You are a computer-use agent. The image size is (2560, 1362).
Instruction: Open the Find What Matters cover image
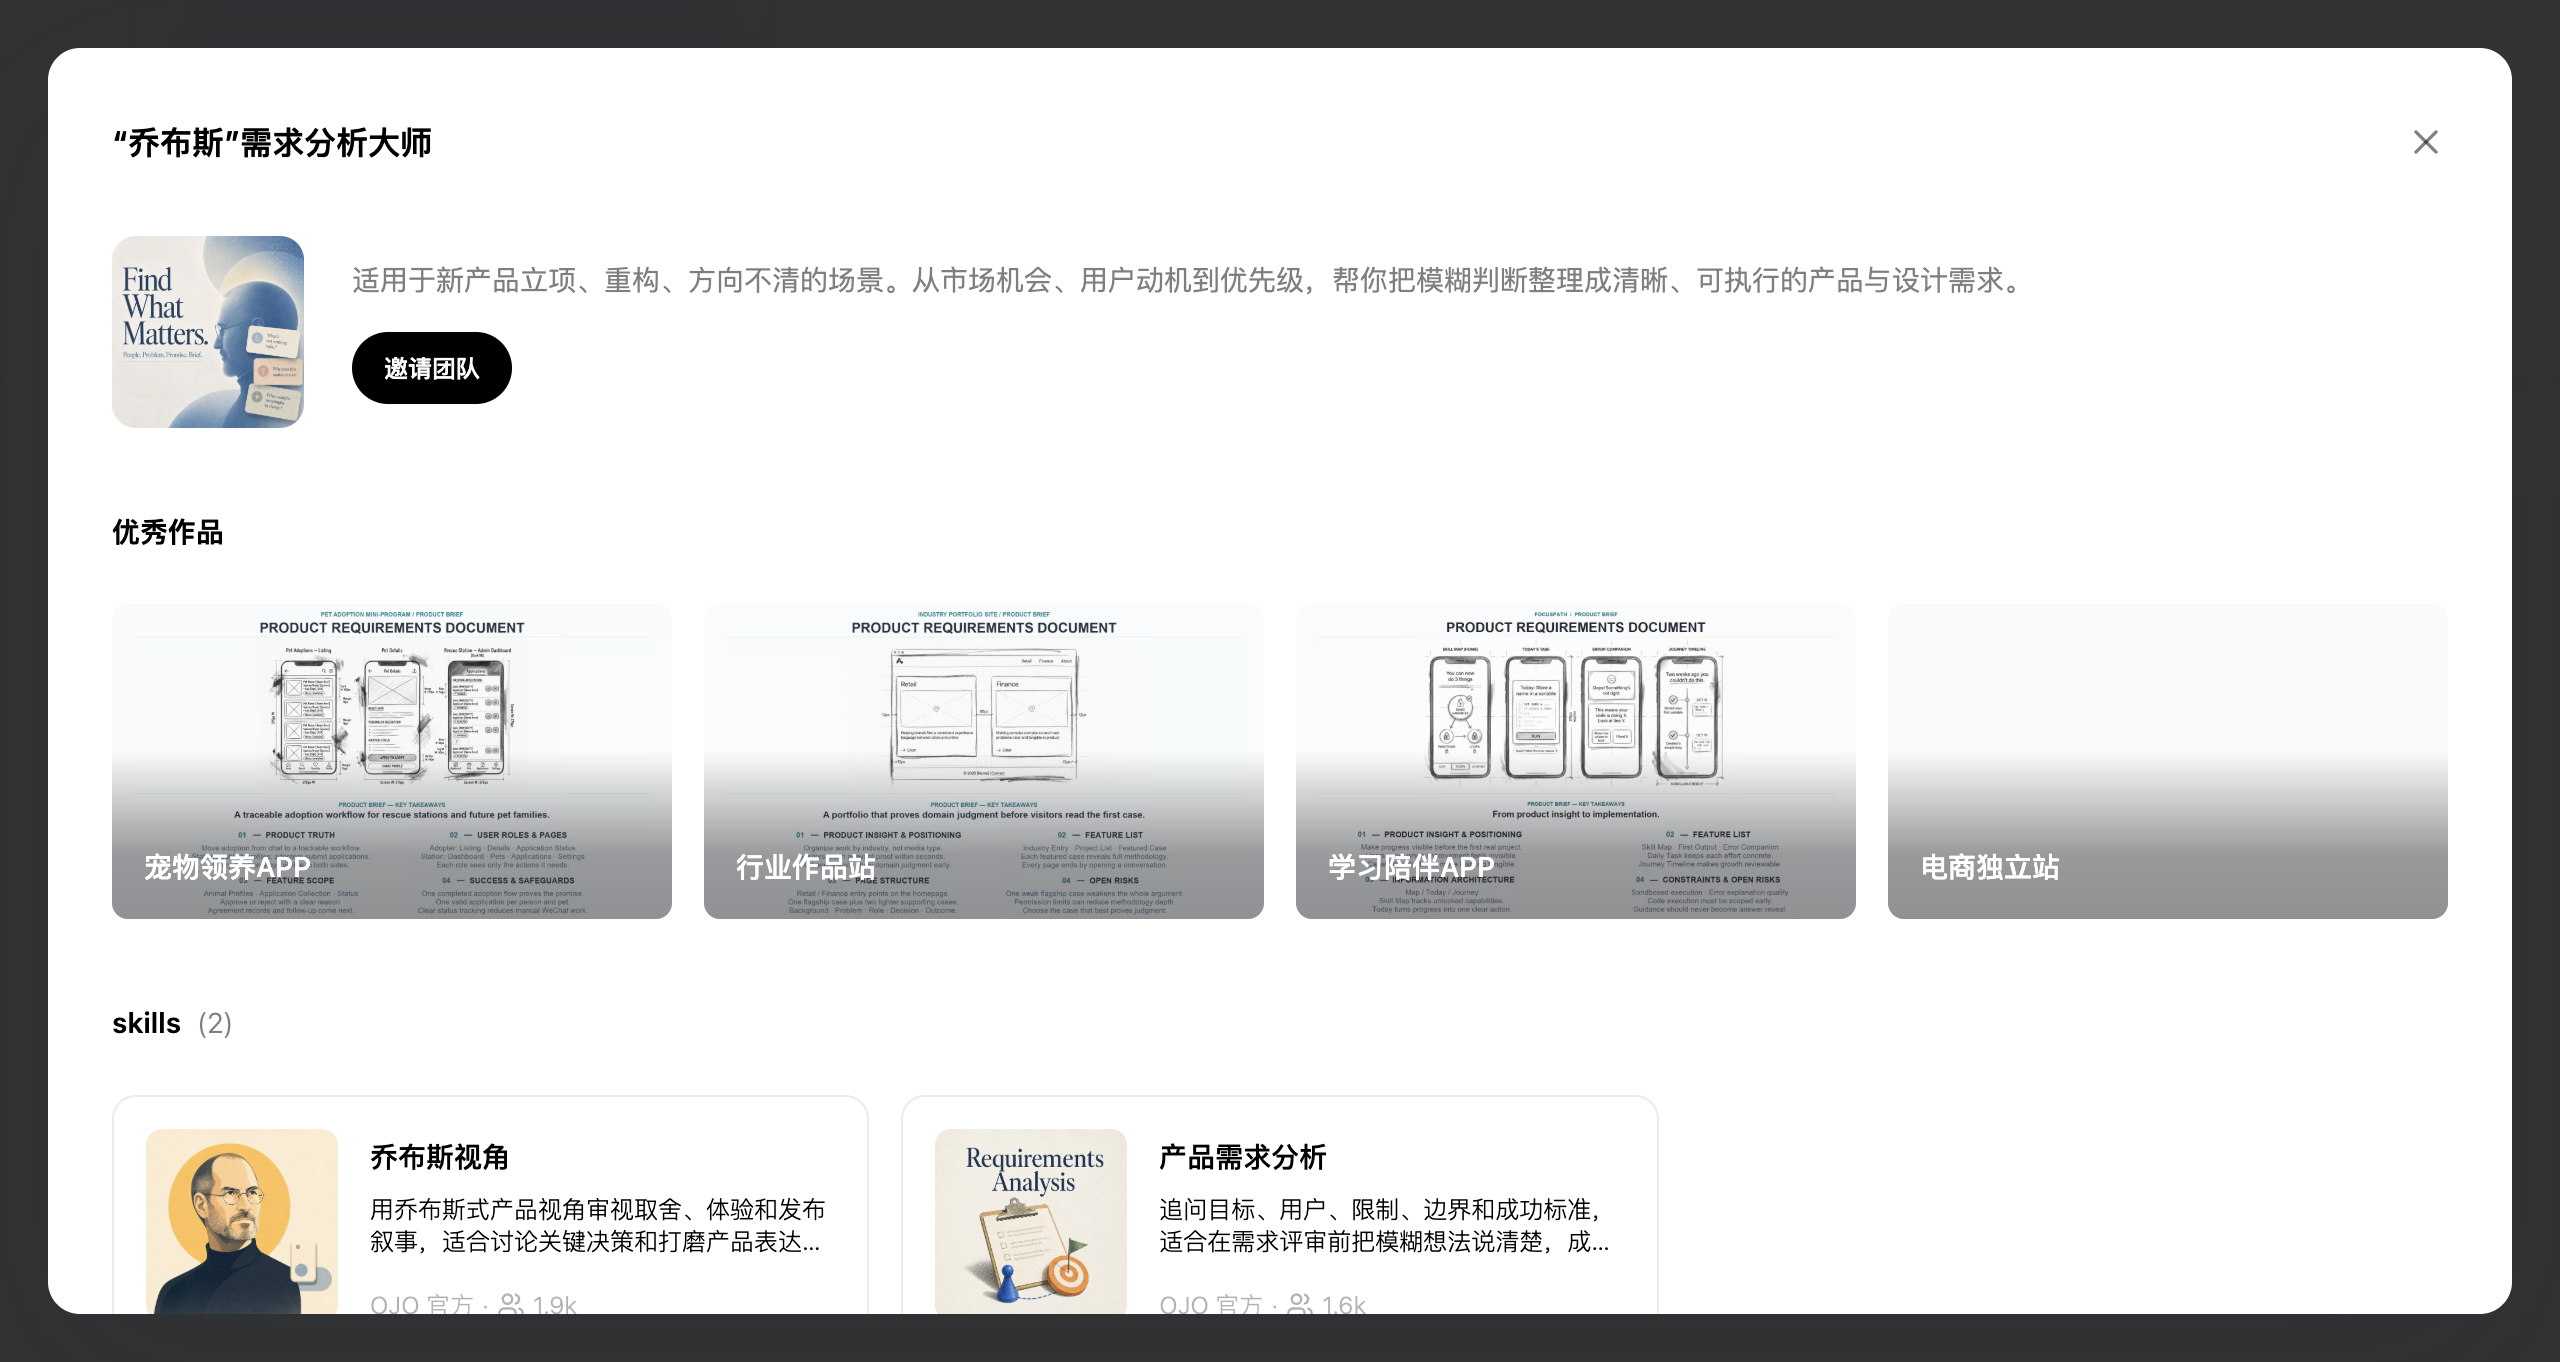[208, 332]
